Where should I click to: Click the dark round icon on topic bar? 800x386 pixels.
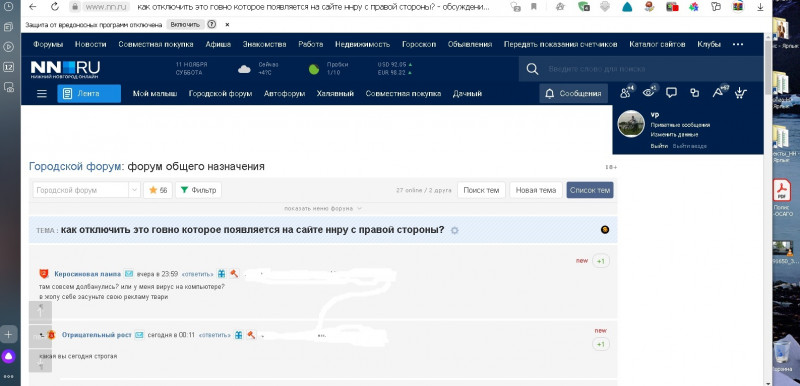point(605,229)
